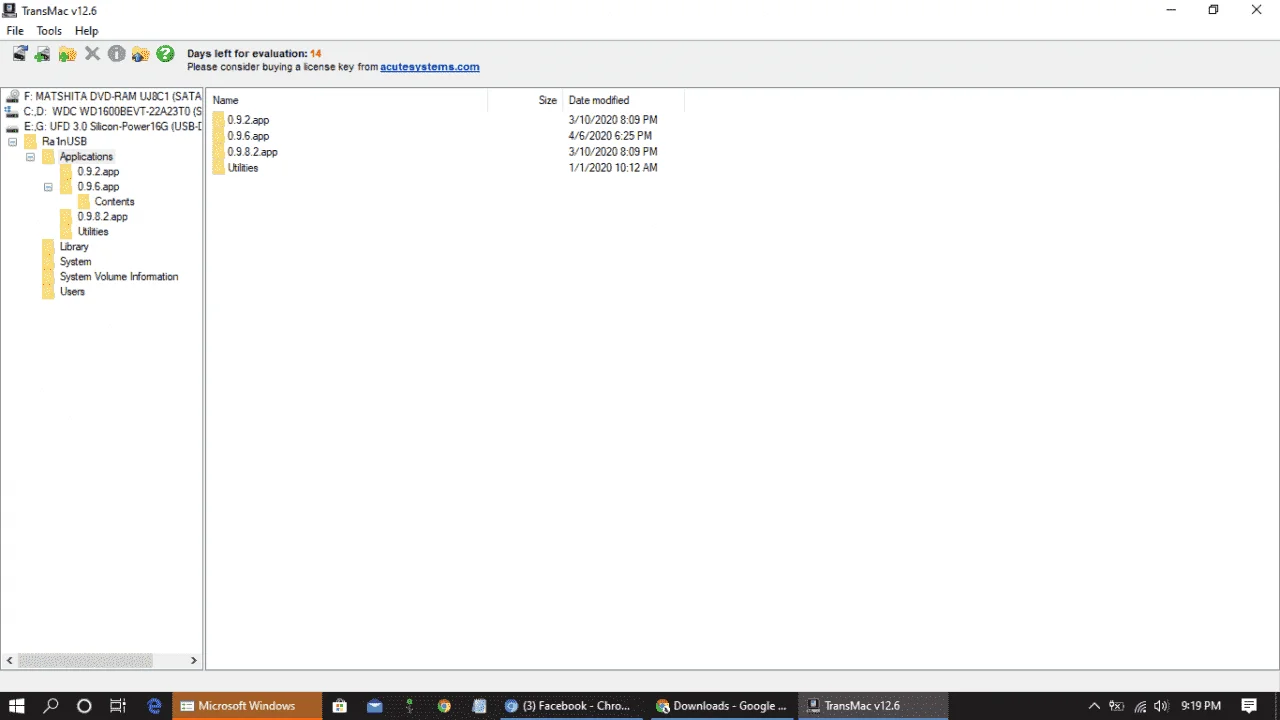Screen dimensions: 1280x720
Task: Open the volume tray icon
Action: (1160, 706)
